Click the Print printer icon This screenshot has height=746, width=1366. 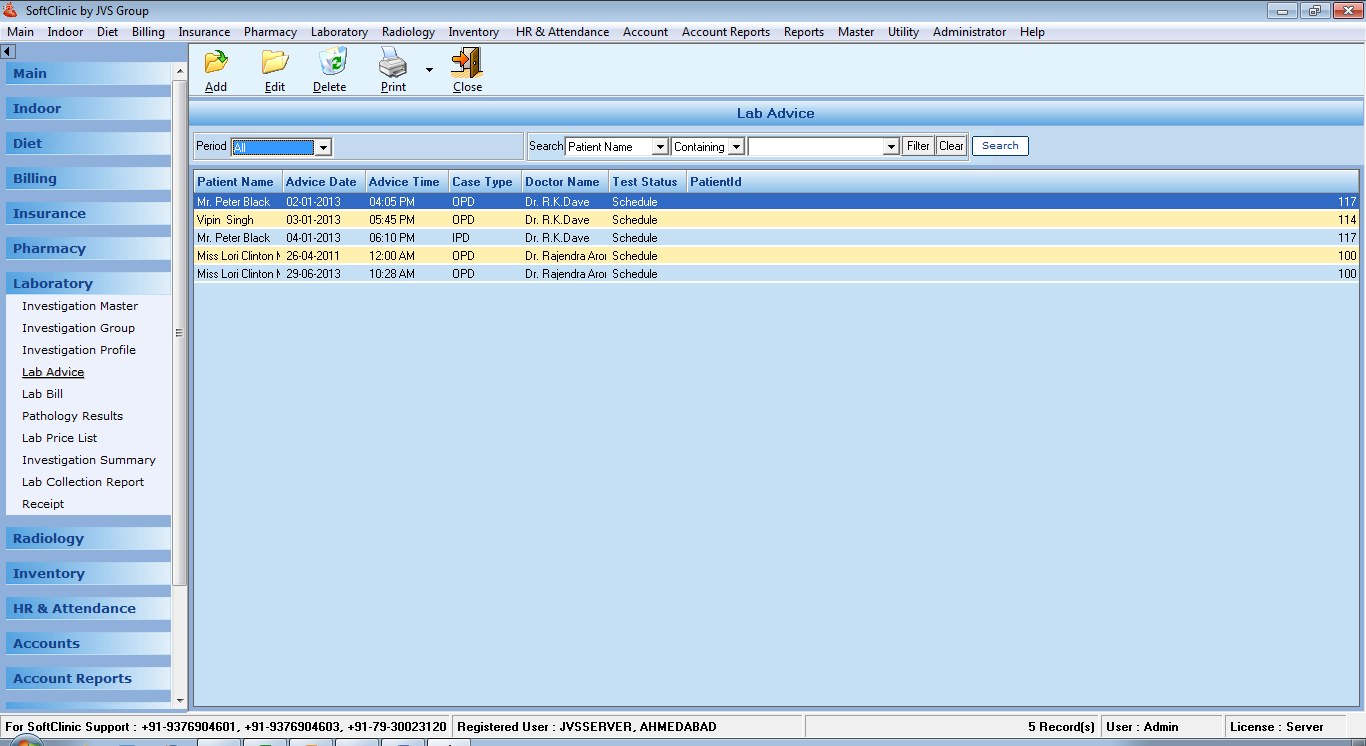pos(392,64)
